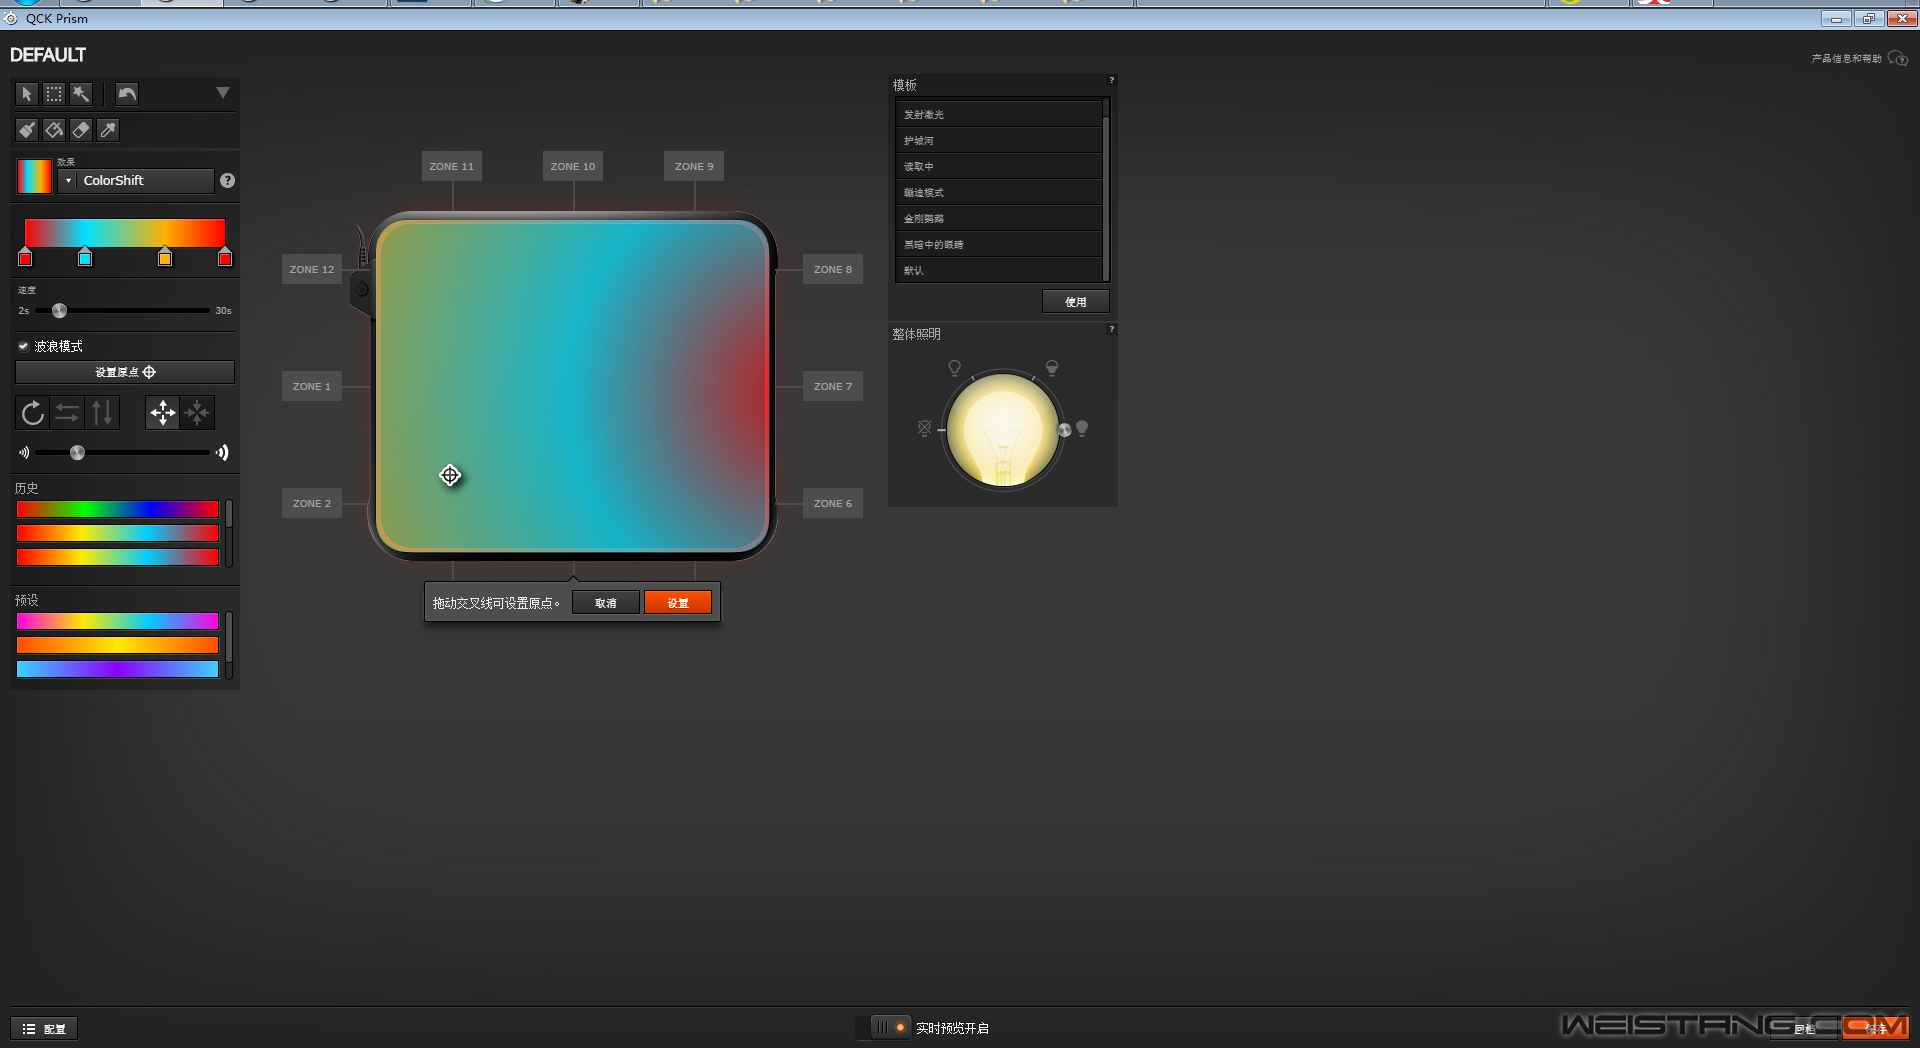The image size is (1920, 1048).
Task: Expand the toolbar collapse triangle
Action: coord(223,93)
